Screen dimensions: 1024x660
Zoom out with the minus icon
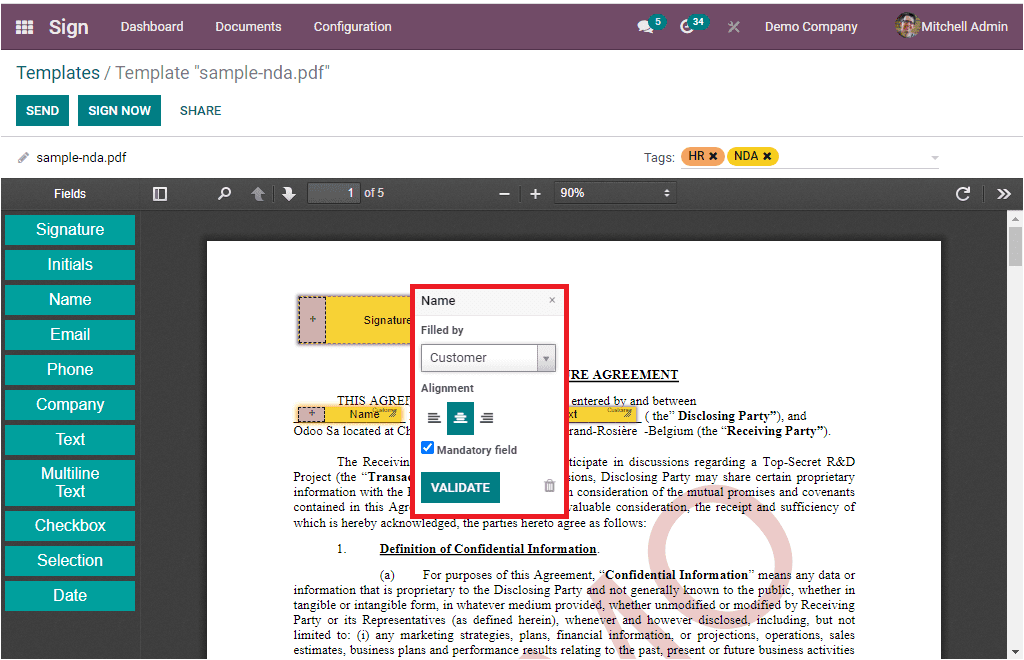coord(504,194)
